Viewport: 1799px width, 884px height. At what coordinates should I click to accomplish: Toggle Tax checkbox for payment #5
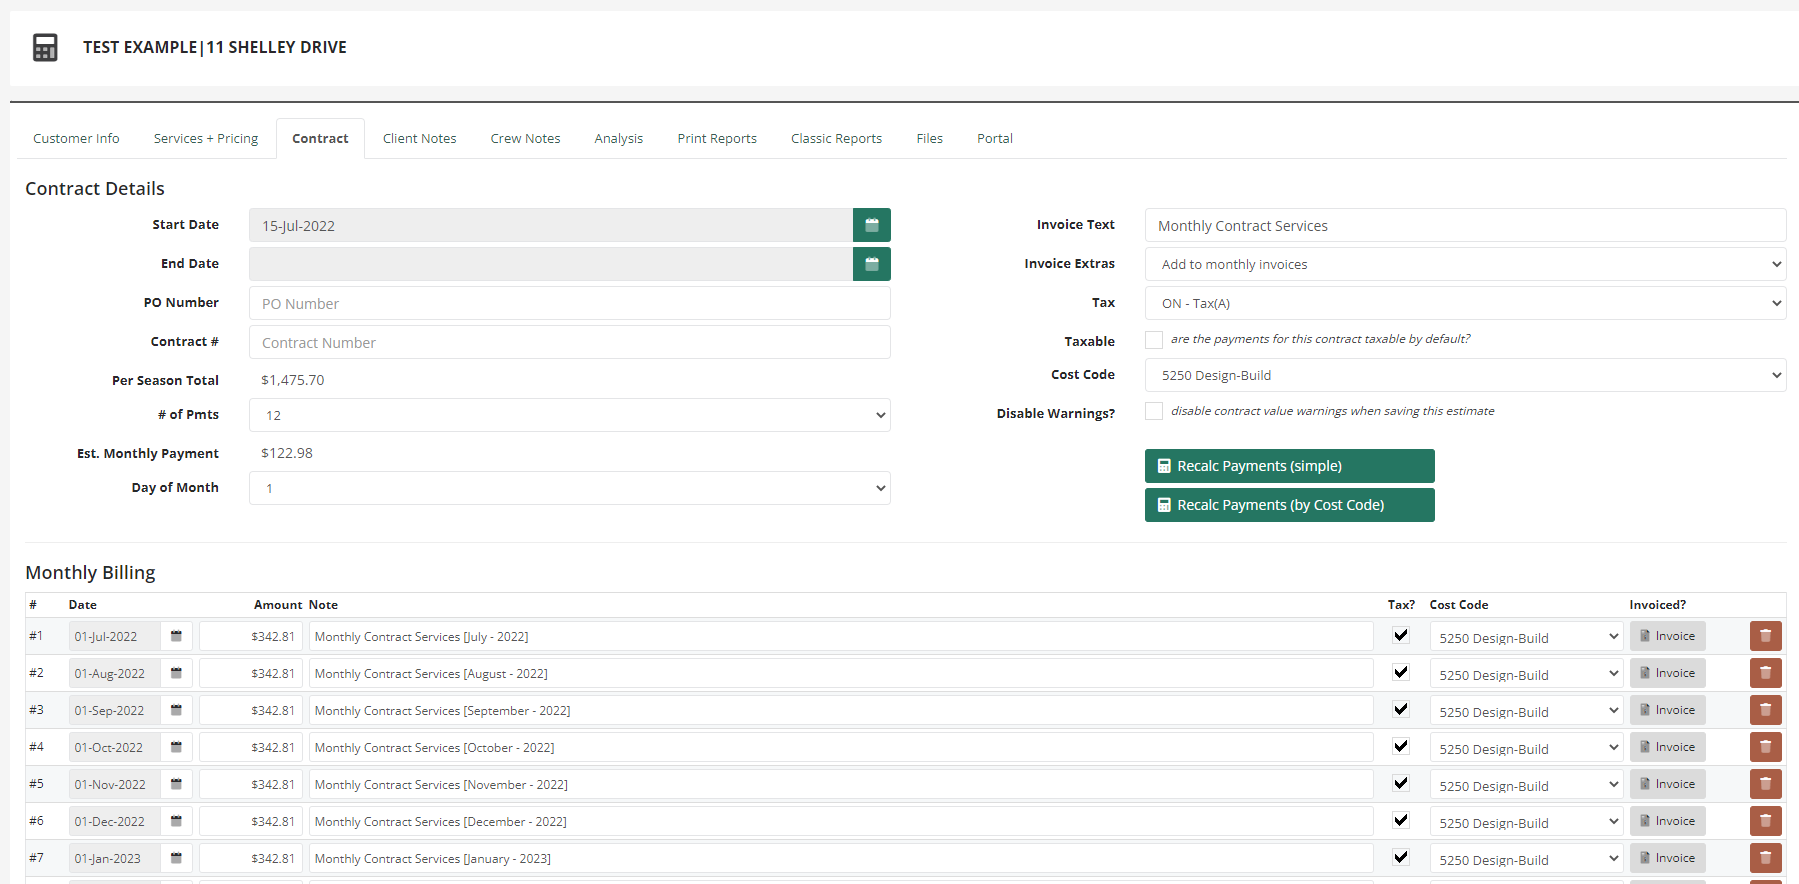click(x=1401, y=783)
